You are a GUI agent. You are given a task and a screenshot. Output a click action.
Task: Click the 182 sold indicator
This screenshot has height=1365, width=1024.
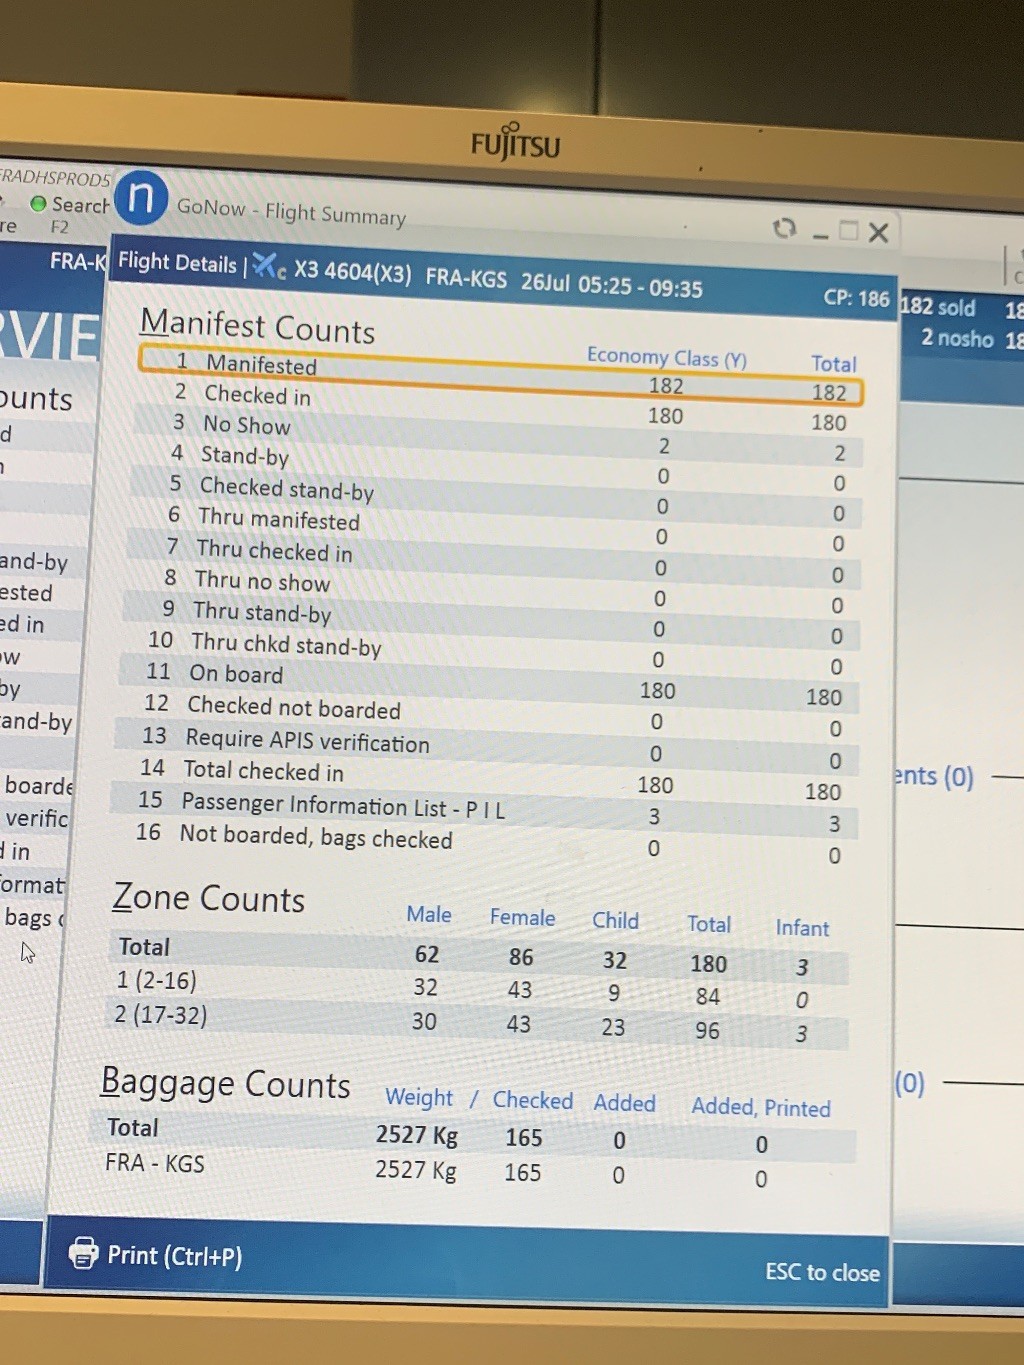click(938, 308)
